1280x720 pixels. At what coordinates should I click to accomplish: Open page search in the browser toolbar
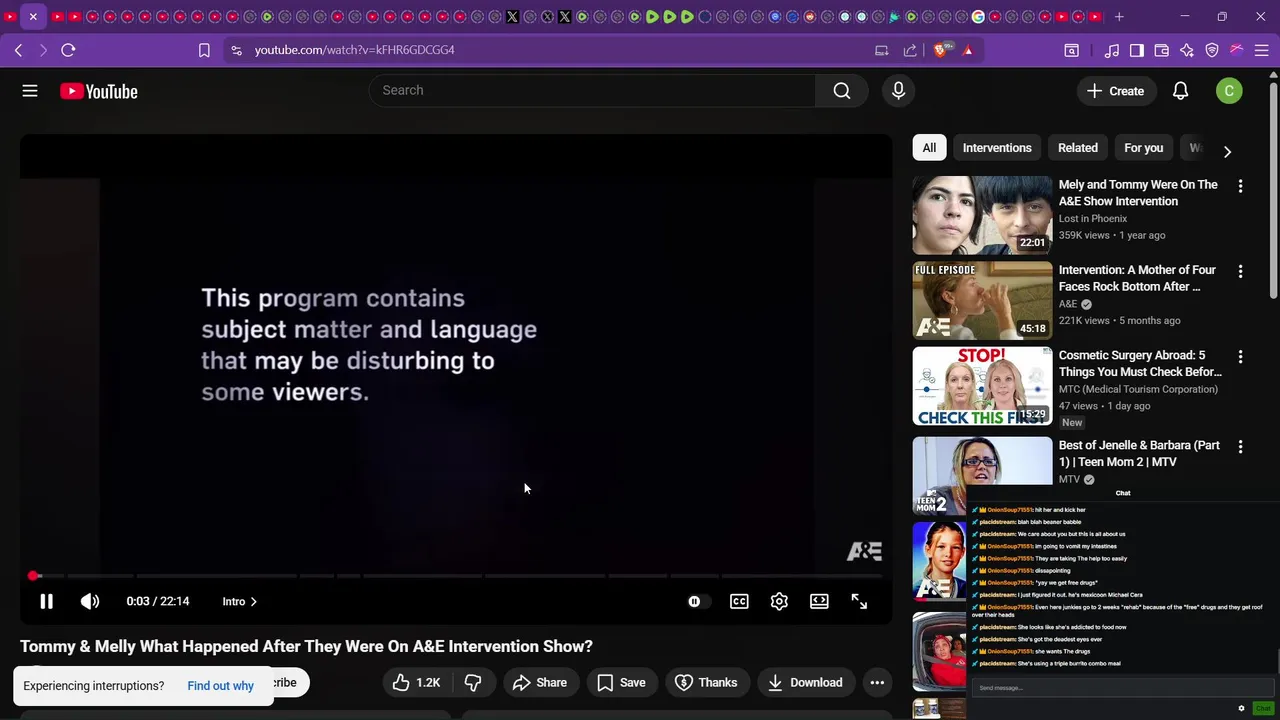tap(1071, 50)
